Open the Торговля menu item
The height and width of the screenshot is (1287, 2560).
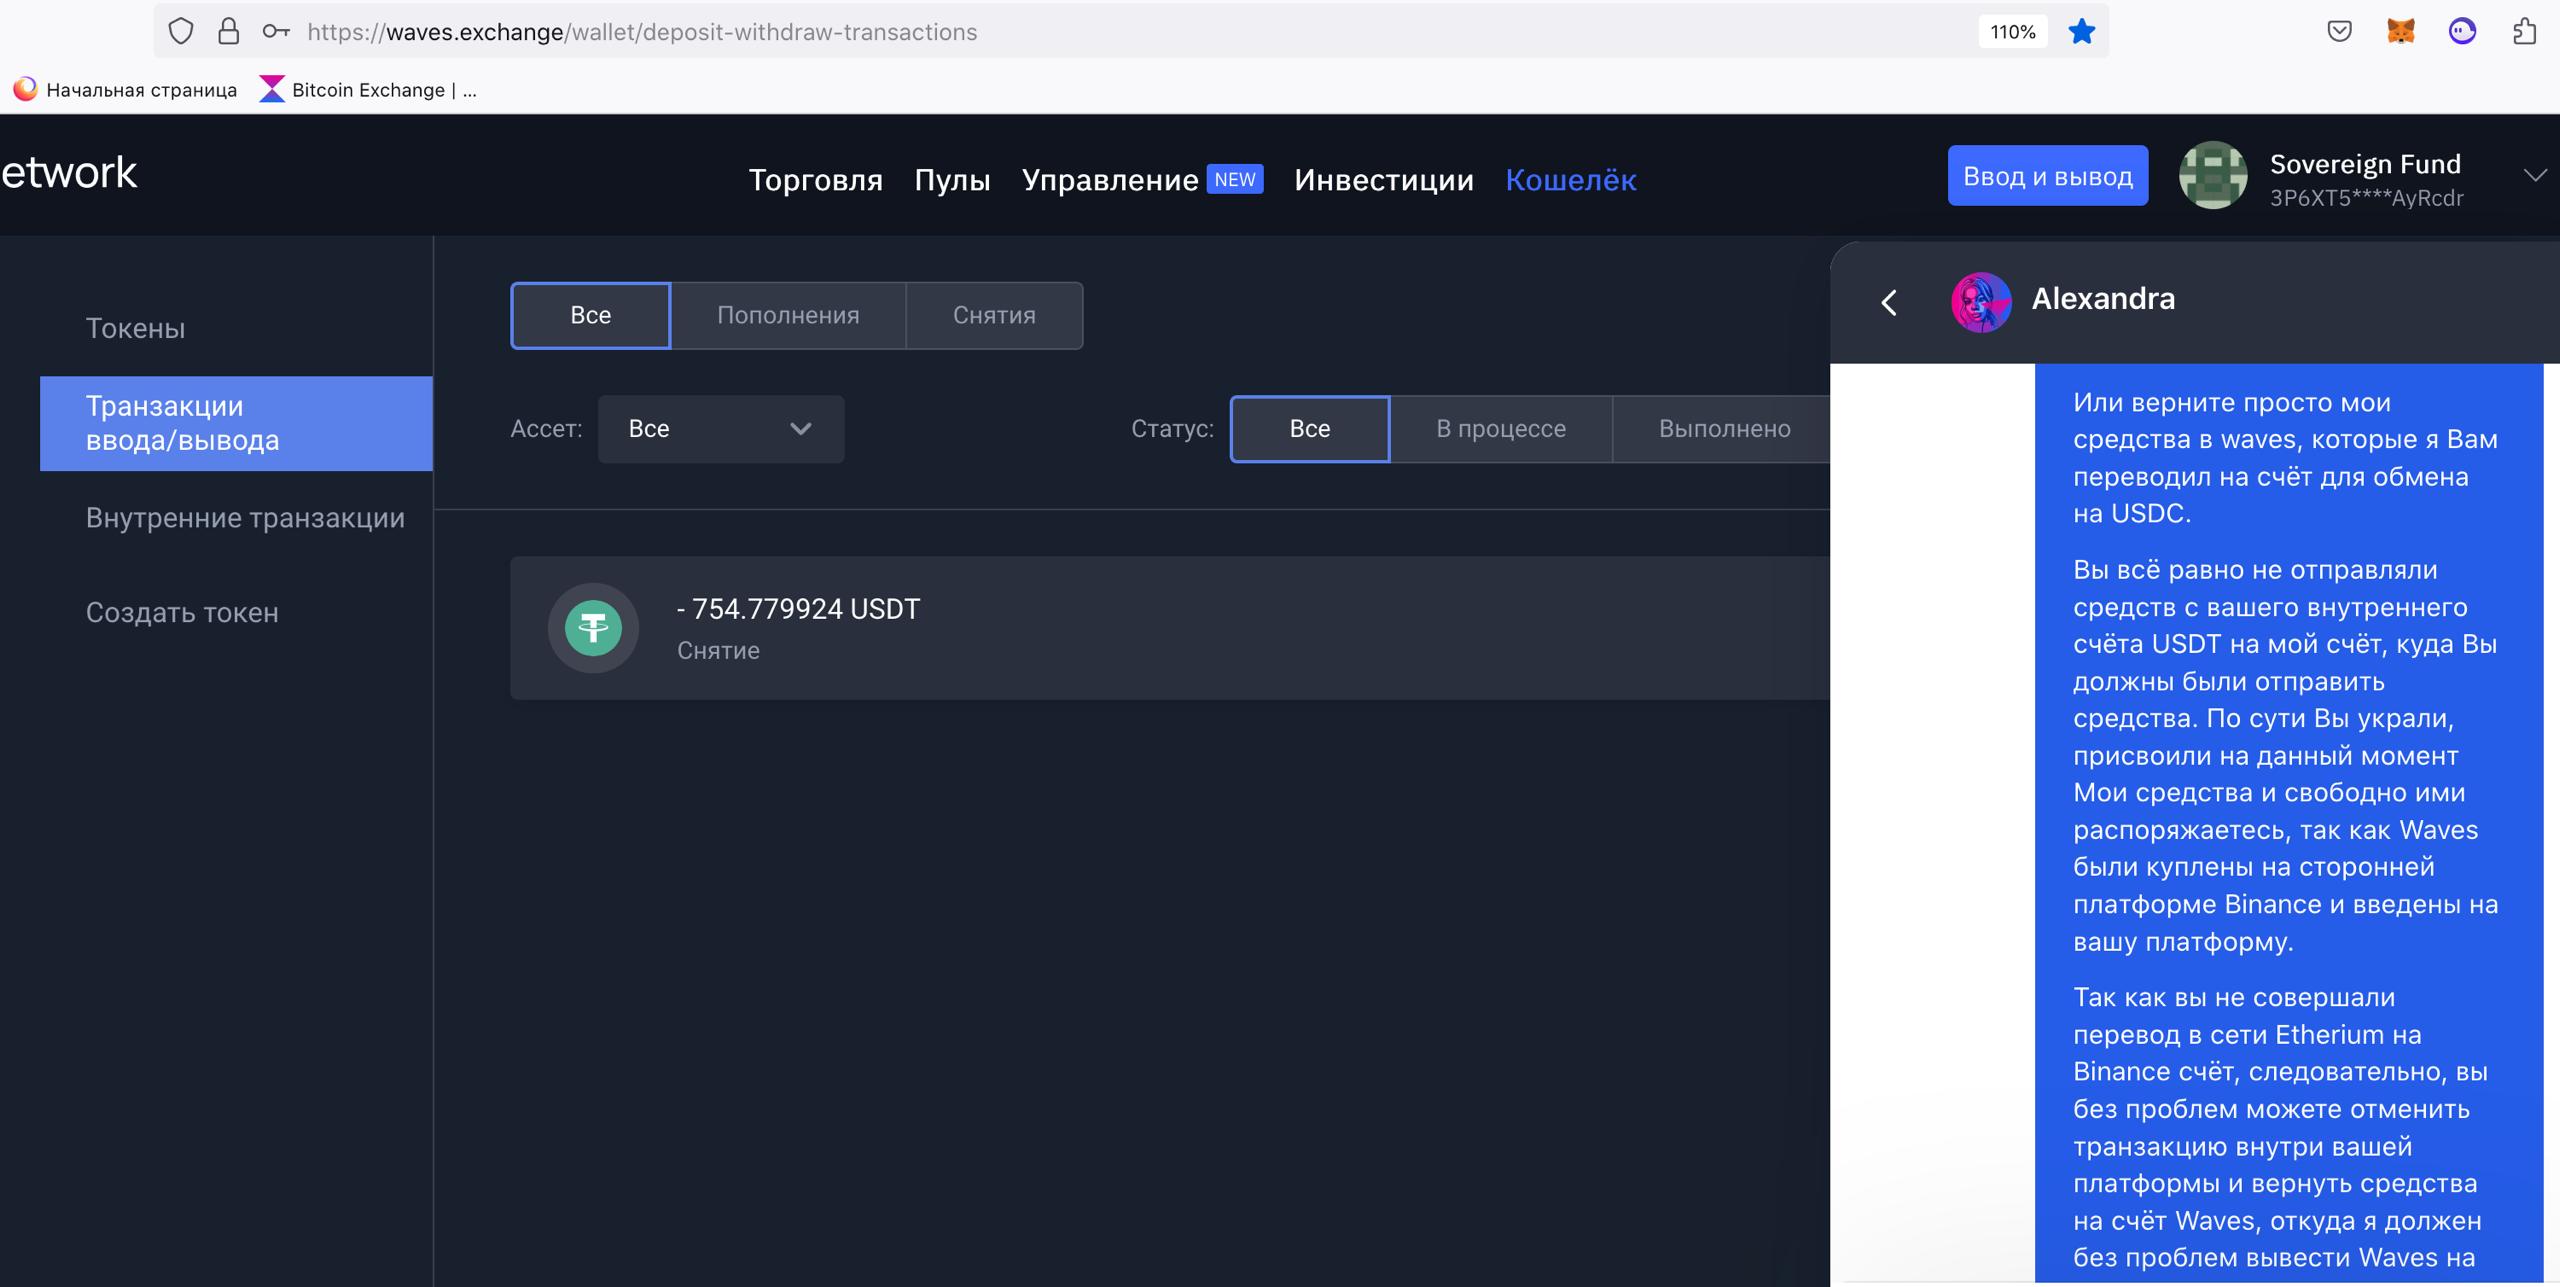pos(815,180)
